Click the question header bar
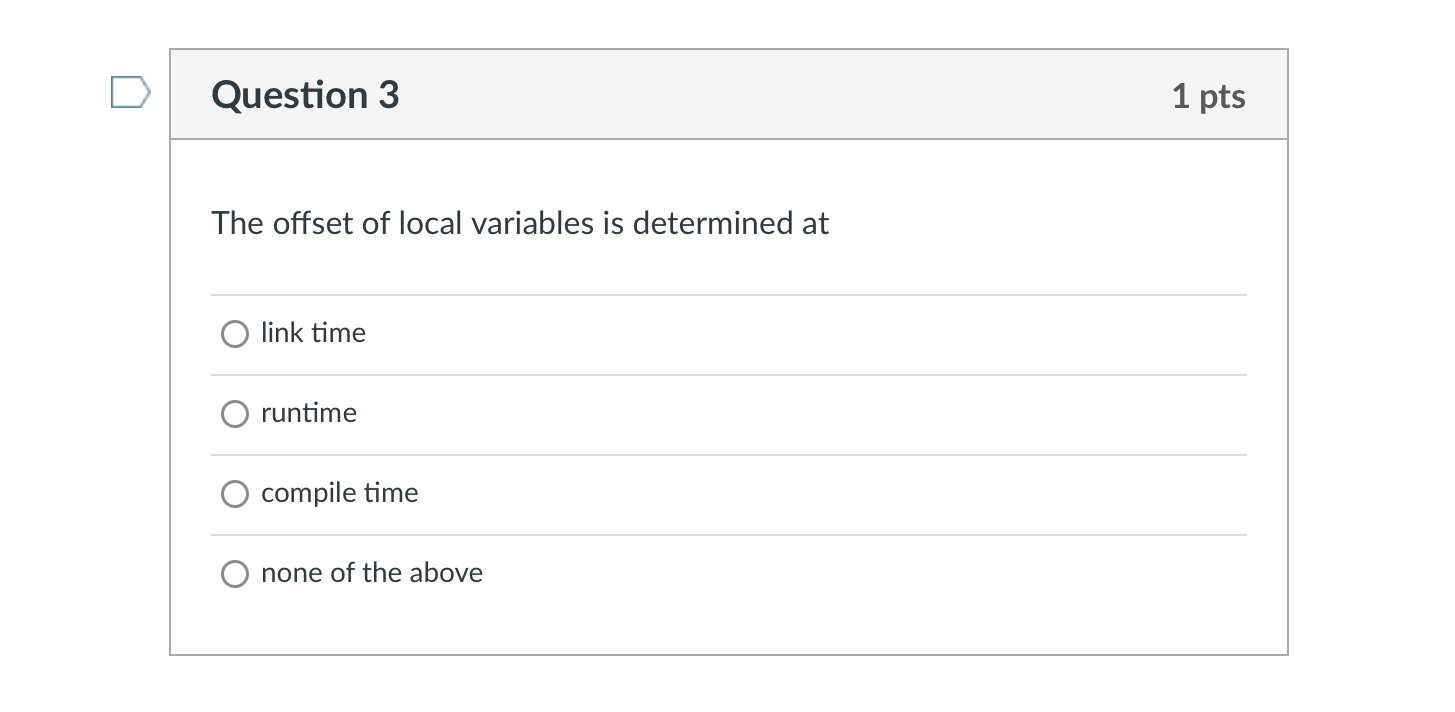This screenshot has height=712, width=1455. pyautogui.click(x=728, y=94)
